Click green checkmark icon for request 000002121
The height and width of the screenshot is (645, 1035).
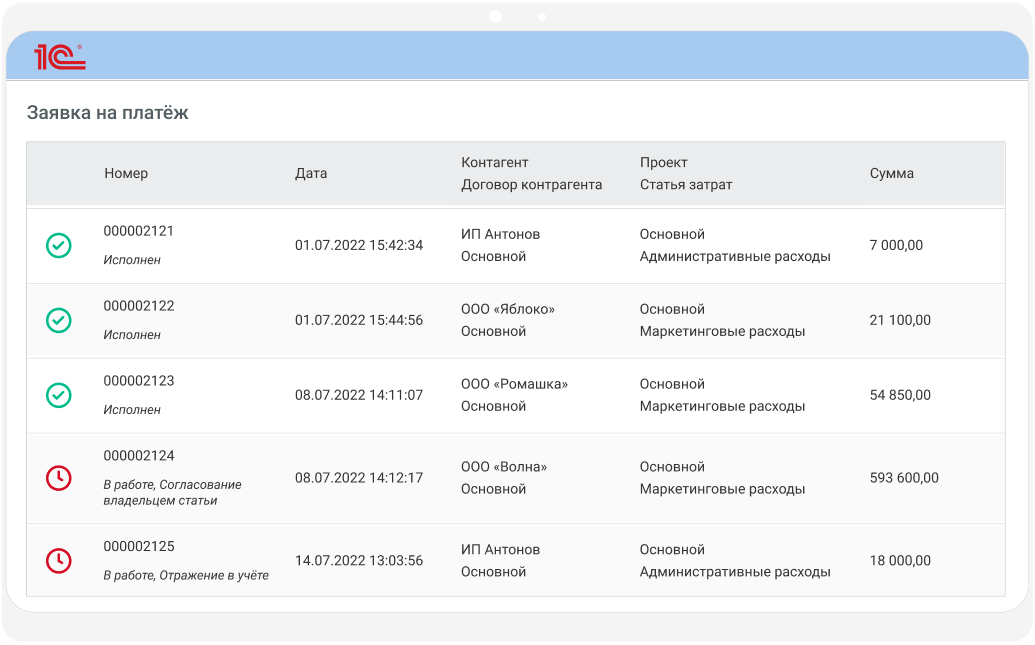point(59,245)
